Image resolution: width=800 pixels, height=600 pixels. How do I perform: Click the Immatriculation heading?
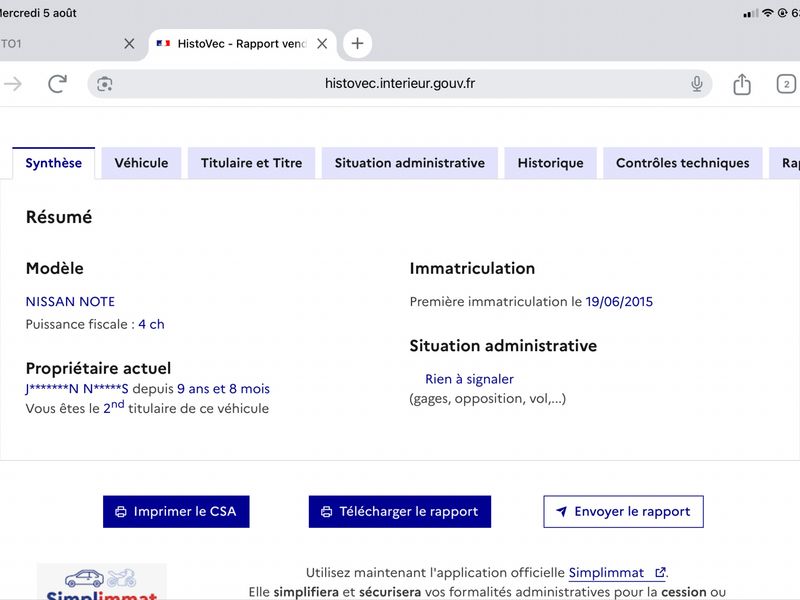pos(472,268)
